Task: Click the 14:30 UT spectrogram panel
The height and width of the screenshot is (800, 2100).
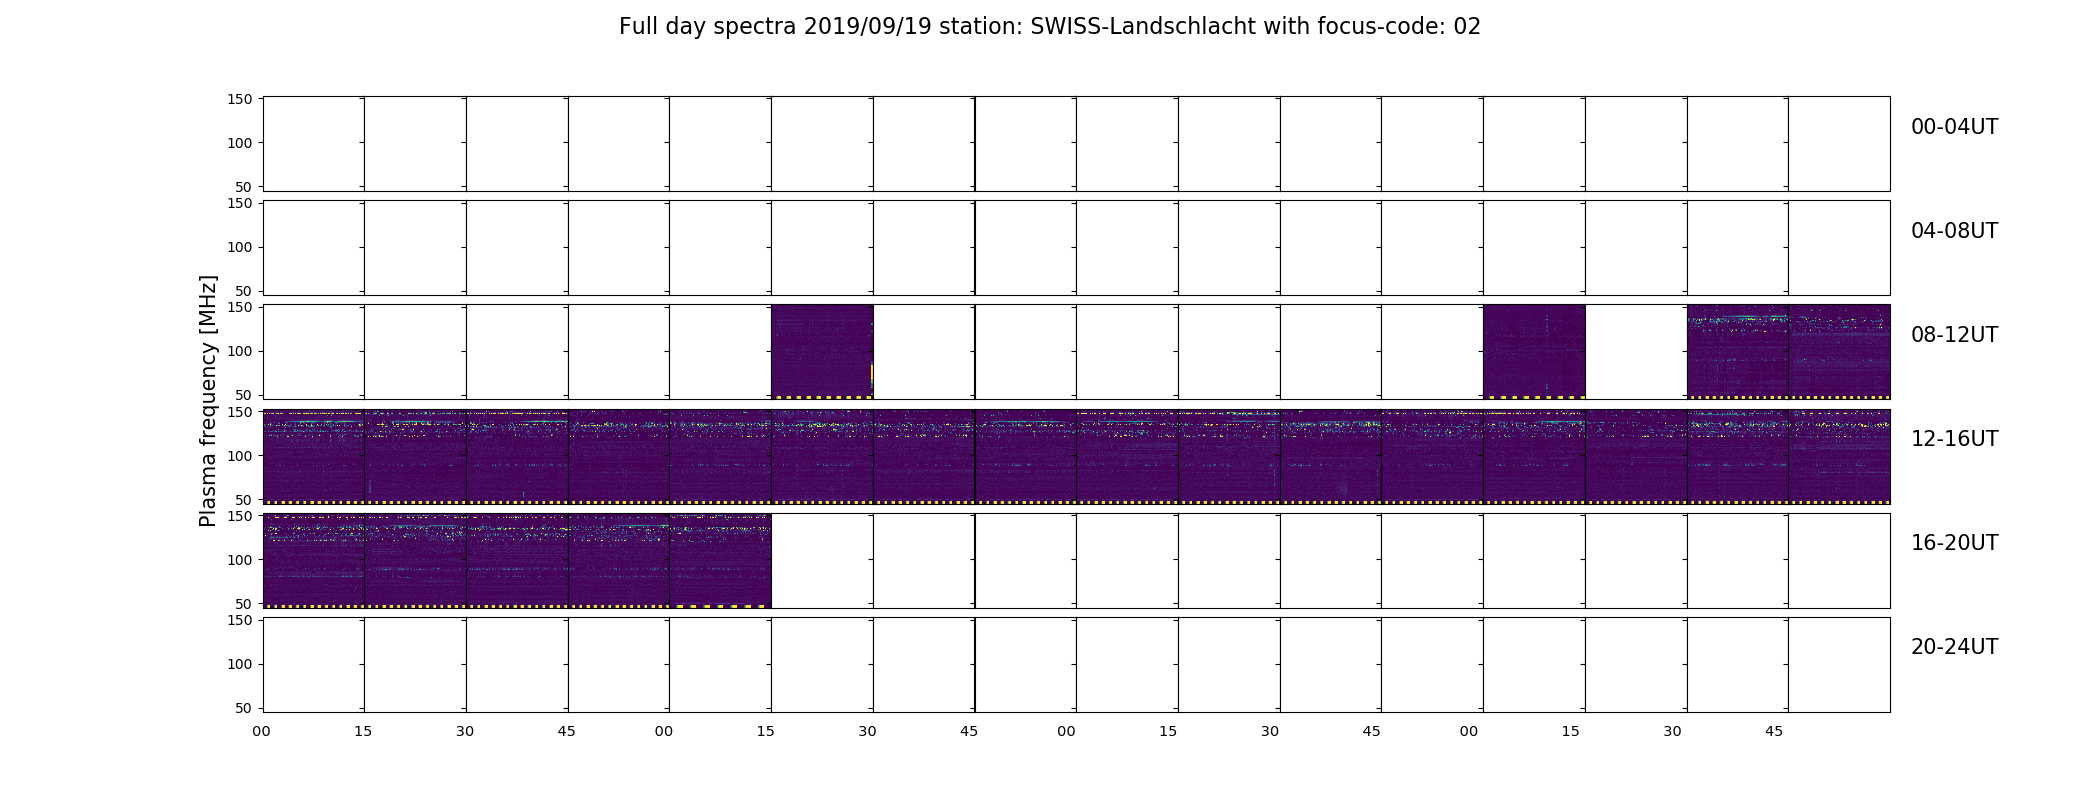Action: point(1331,456)
